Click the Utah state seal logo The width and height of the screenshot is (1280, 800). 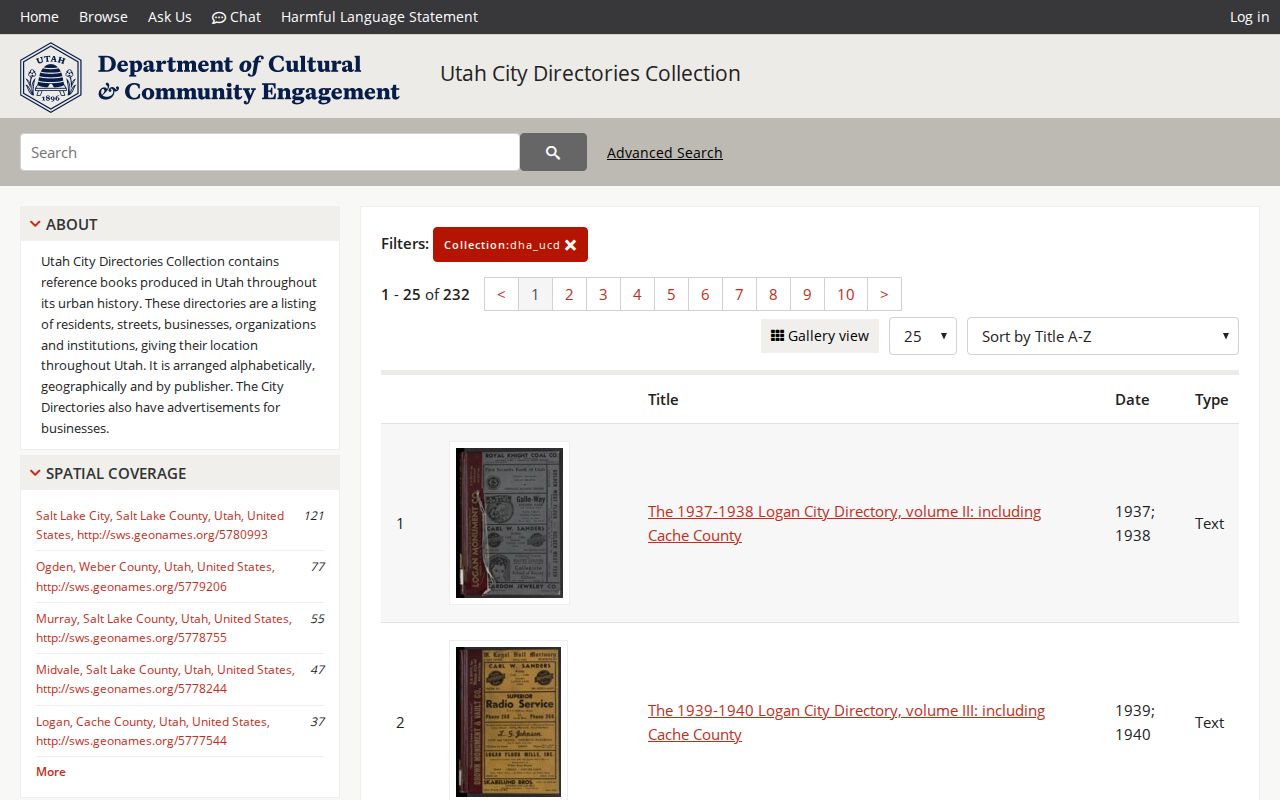(51, 77)
